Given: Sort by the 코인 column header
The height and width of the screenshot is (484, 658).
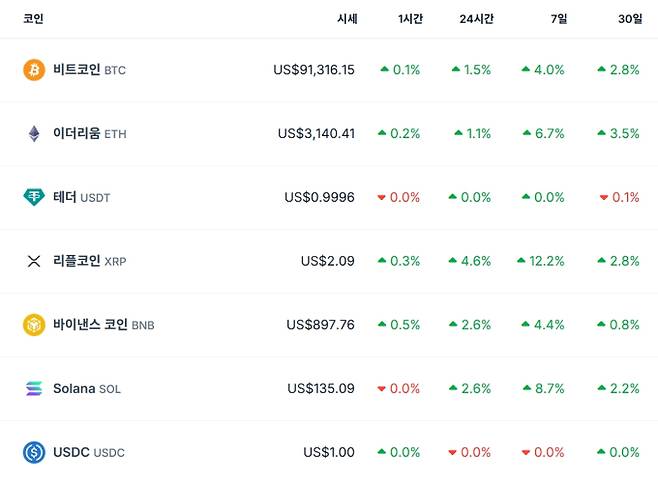Looking at the screenshot, I should (x=33, y=19).
